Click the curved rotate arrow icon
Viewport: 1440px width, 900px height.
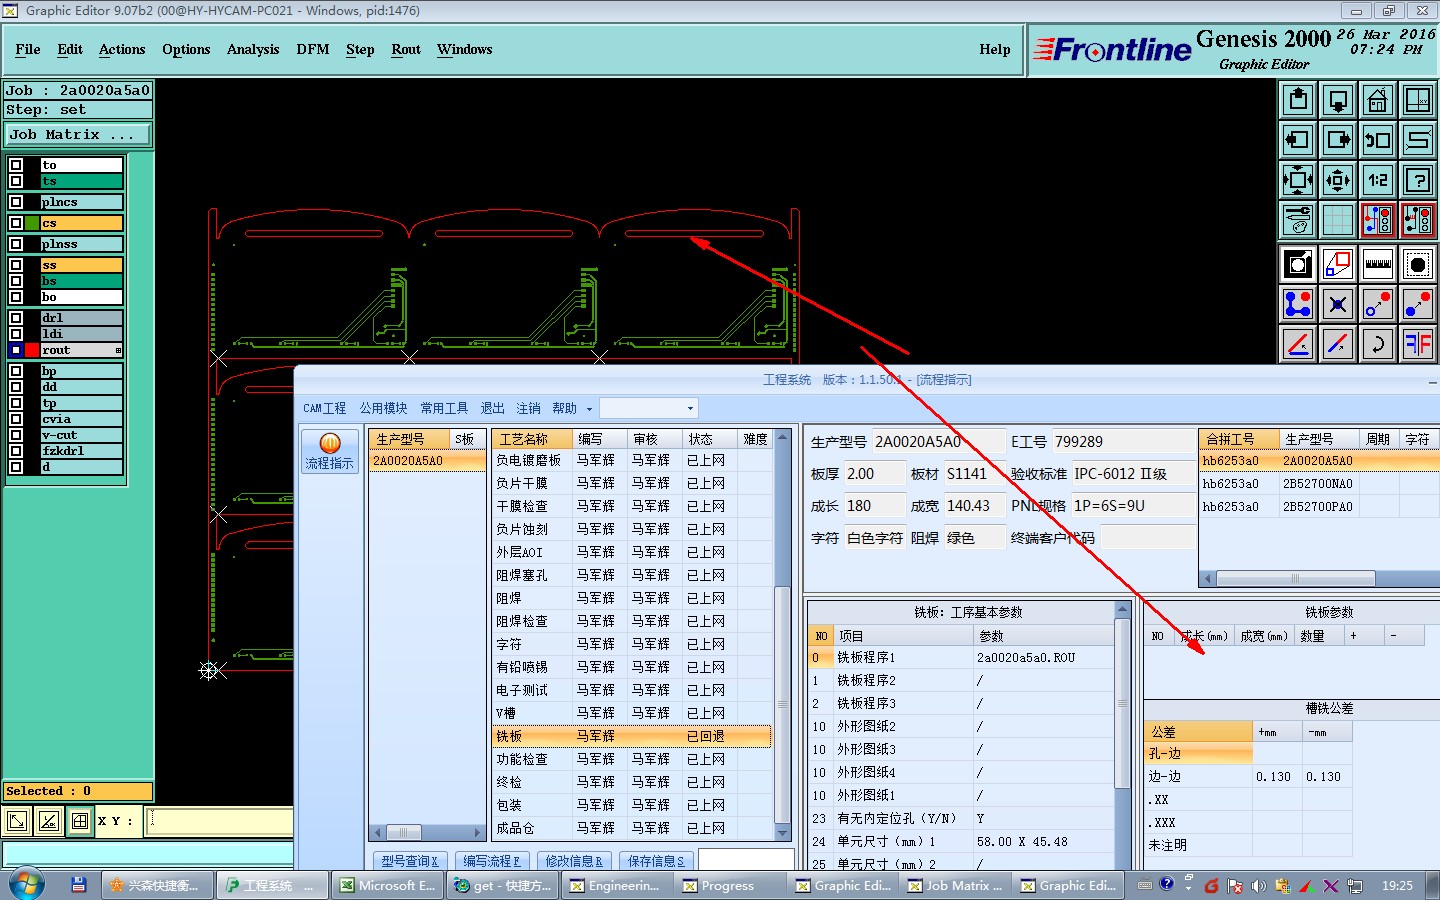point(1378,344)
